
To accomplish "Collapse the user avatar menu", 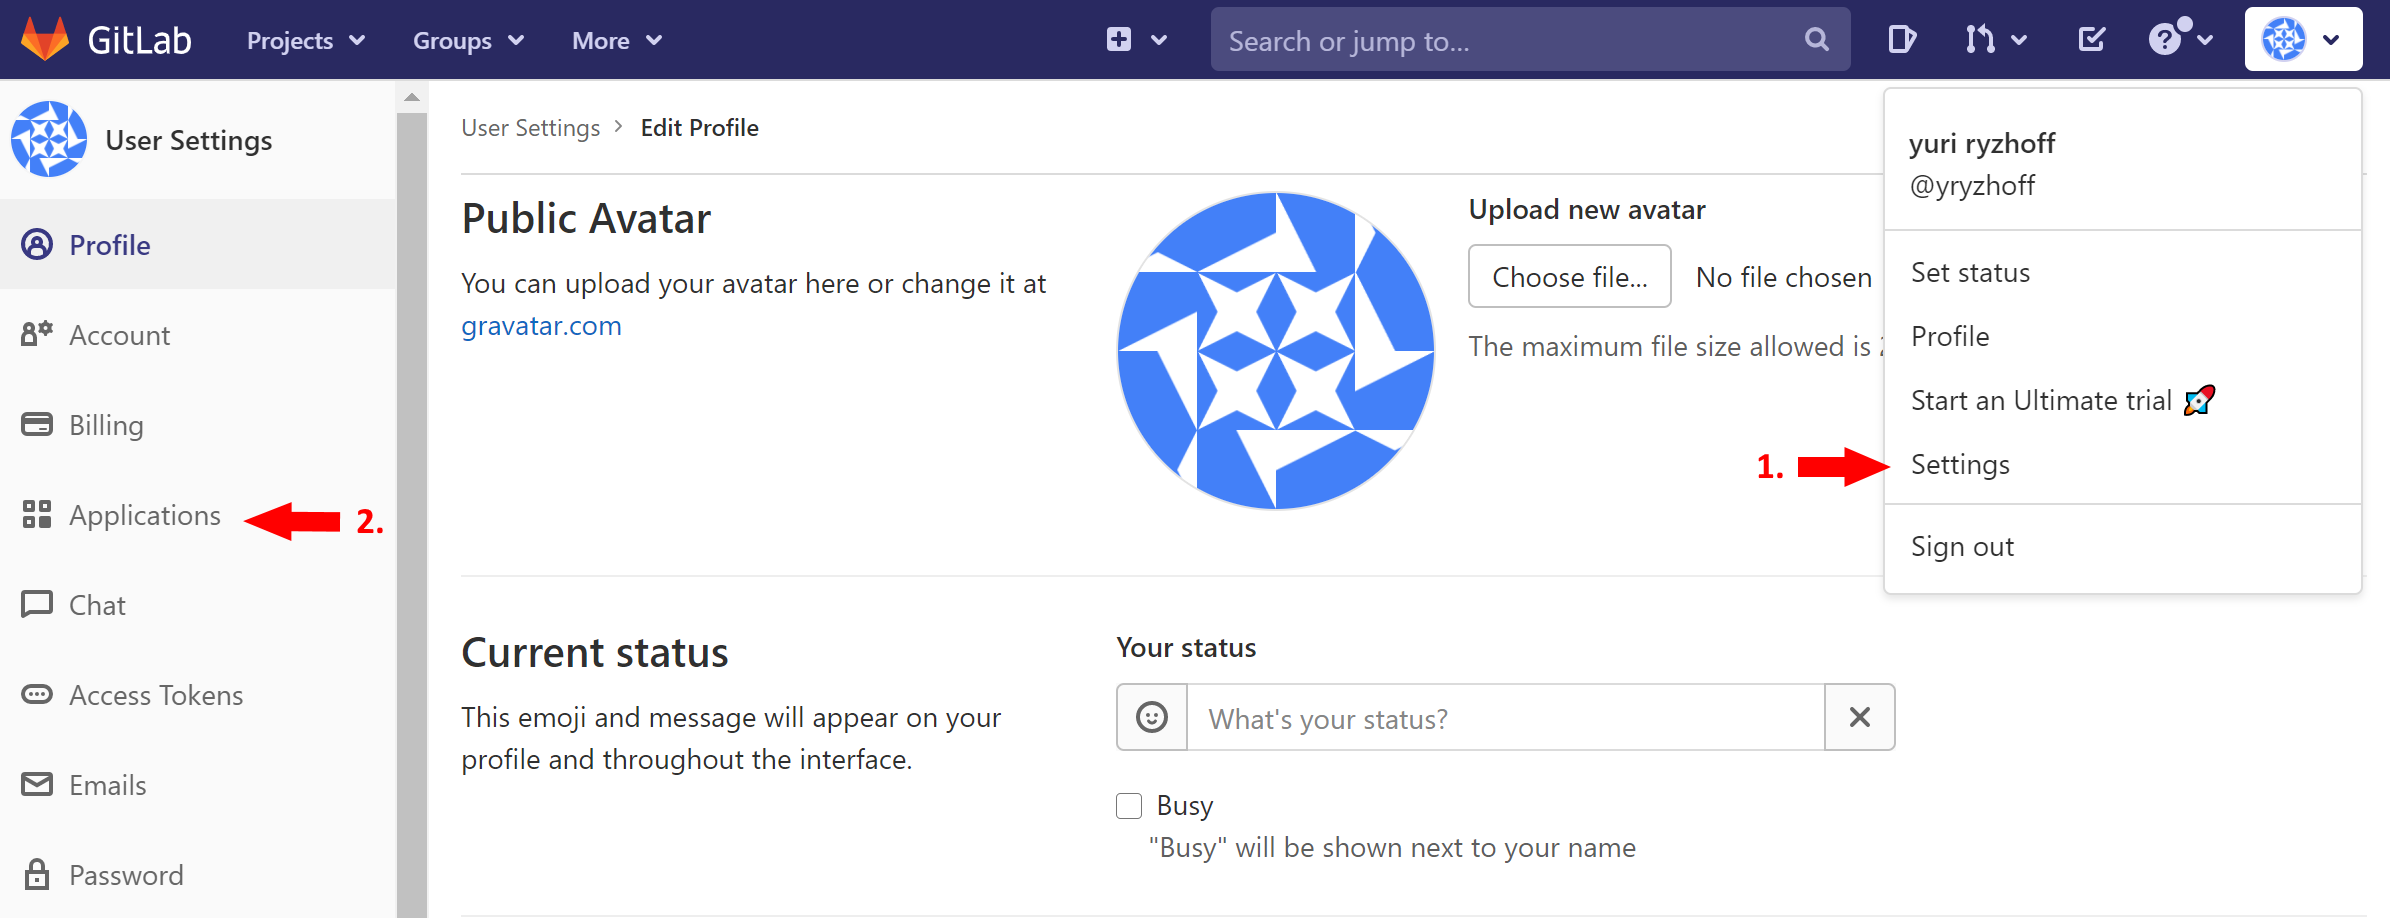I will pos(2302,40).
